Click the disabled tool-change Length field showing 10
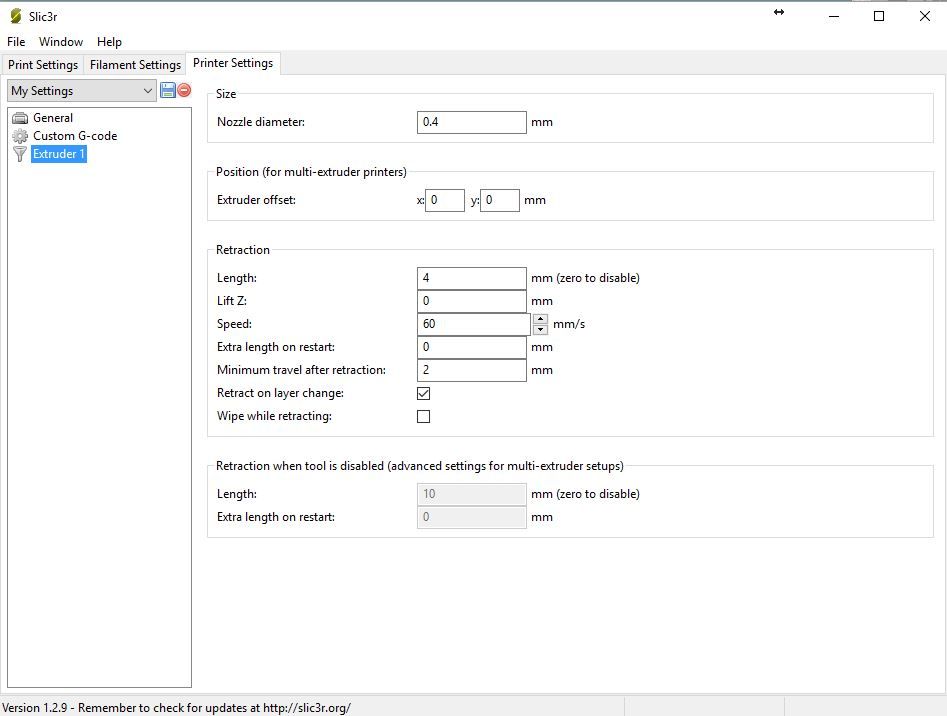947x716 pixels. tap(472, 494)
